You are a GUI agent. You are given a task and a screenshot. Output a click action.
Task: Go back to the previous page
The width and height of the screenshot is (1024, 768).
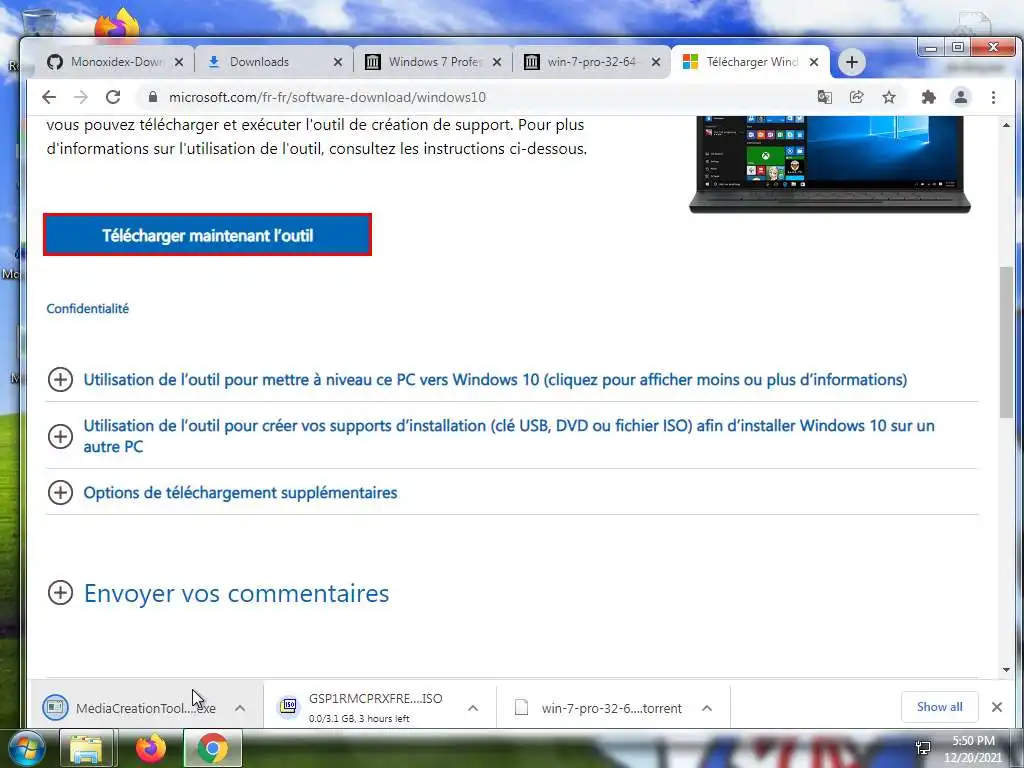pyautogui.click(x=49, y=97)
